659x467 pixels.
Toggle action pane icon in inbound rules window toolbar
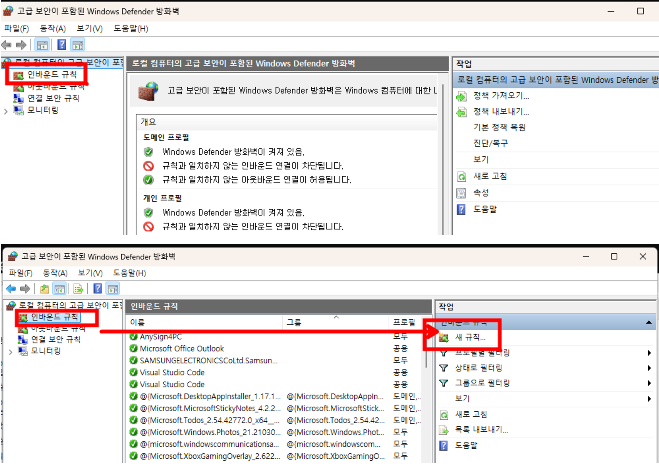click(x=113, y=288)
